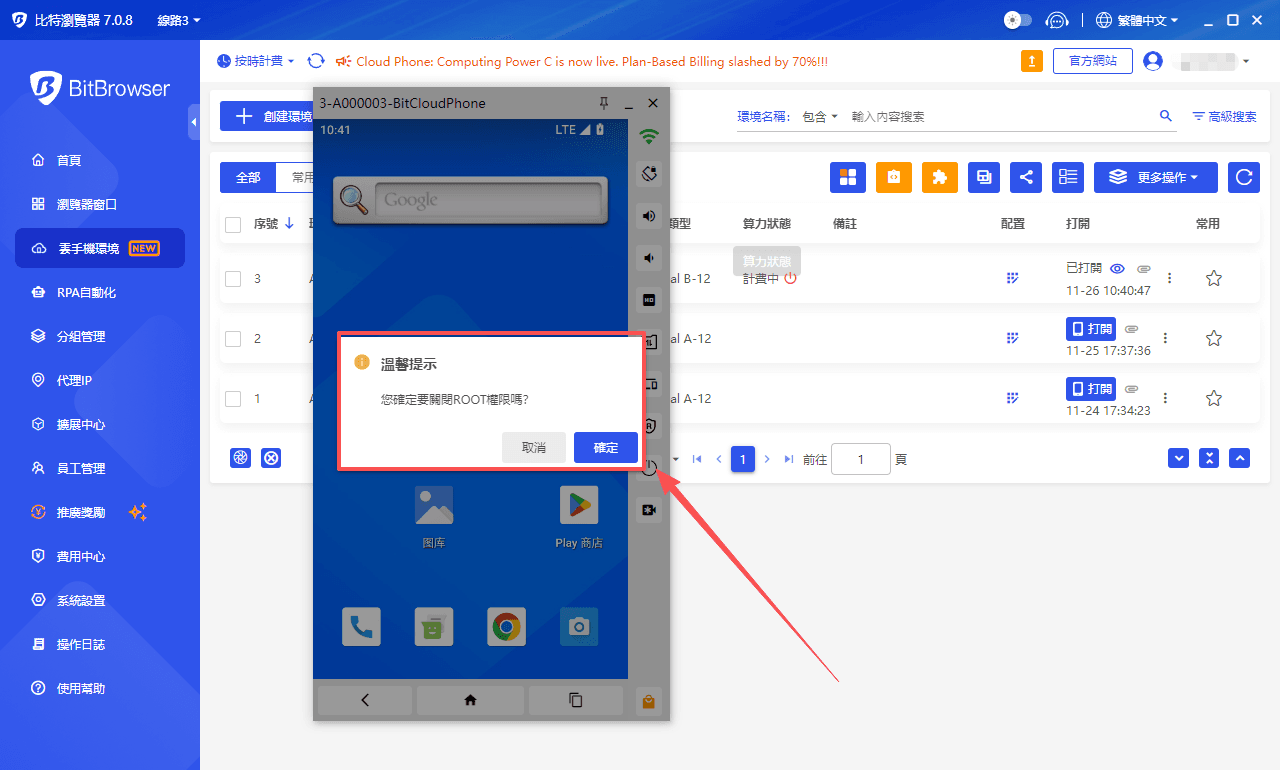Image resolution: width=1280 pixels, height=770 pixels.
Task: Open the orange extension puzzle icon
Action: coord(939,177)
